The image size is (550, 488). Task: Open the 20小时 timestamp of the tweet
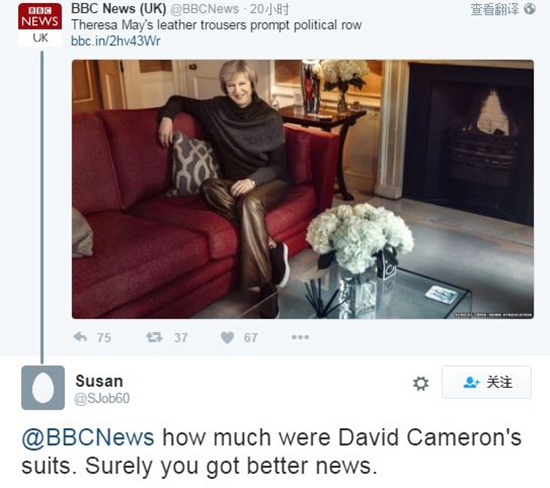click(270, 9)
